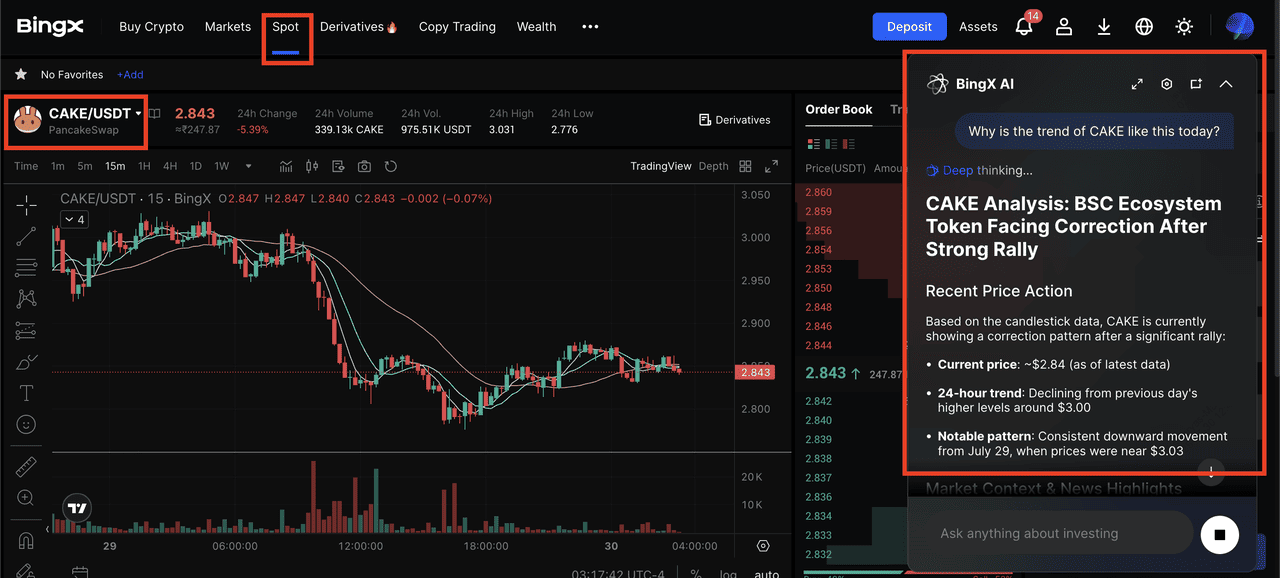1280x578 pixels.
Task: Select the 15m timeframe
Action: 115,166
